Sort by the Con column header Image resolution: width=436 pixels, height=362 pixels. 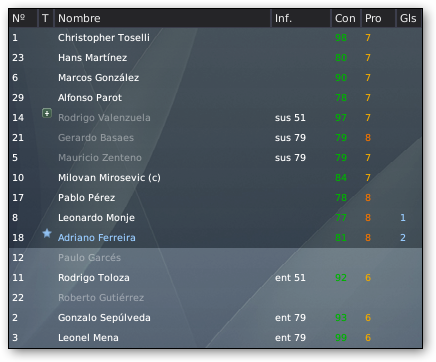[x=346, y=18]
